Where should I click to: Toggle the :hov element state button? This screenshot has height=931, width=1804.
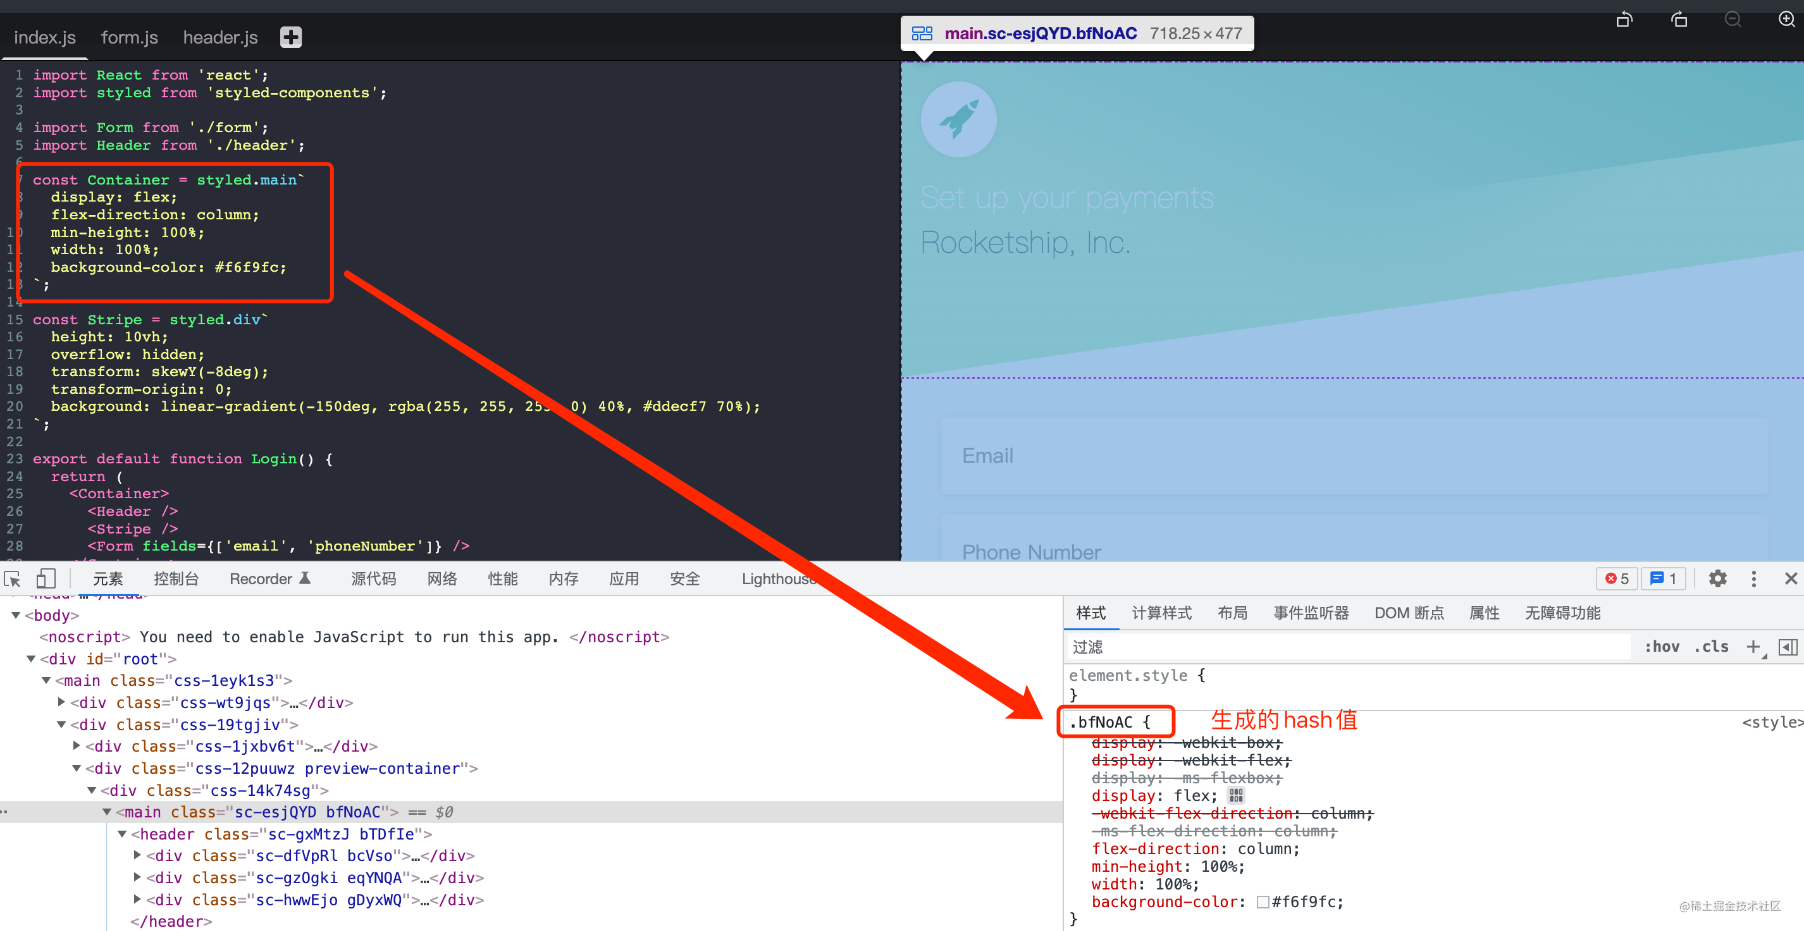[x=1662, y=647]
